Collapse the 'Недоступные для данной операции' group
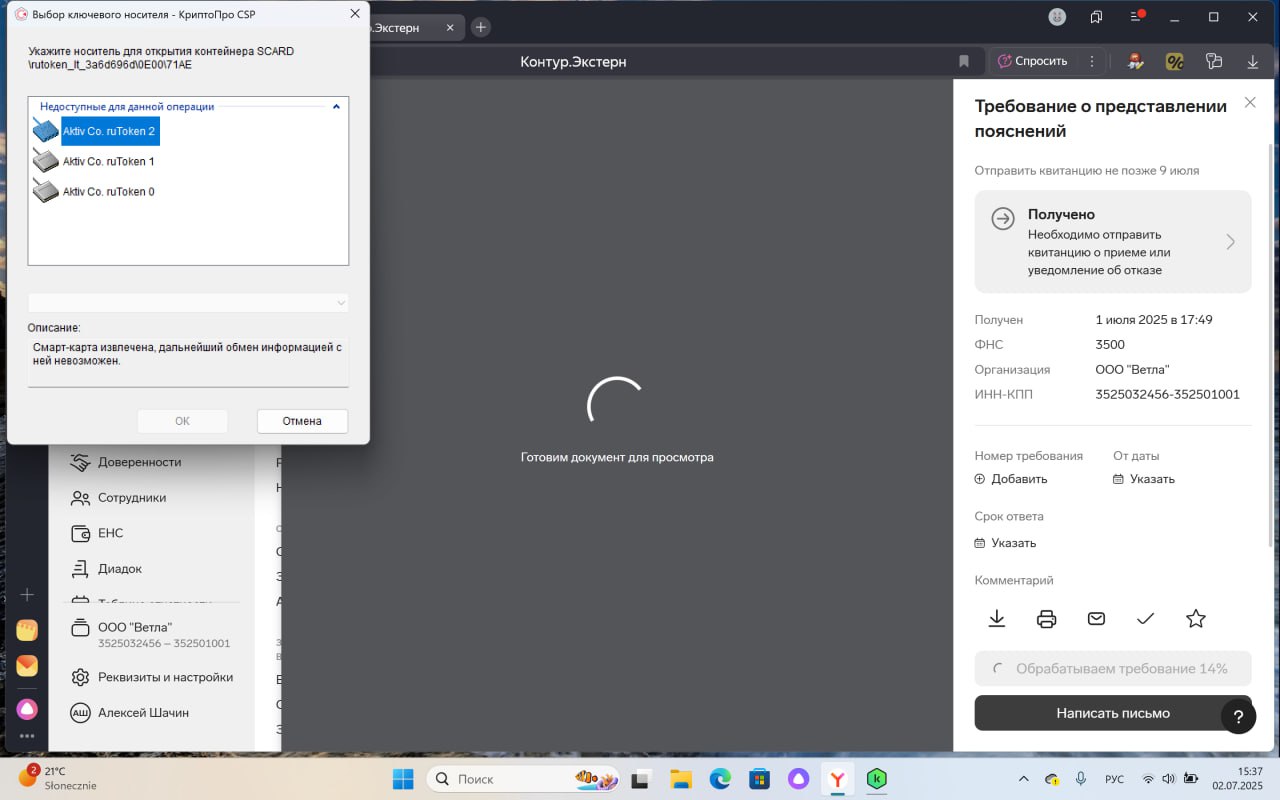Screen dimensions: 1280x800 (x=336, y=106)
